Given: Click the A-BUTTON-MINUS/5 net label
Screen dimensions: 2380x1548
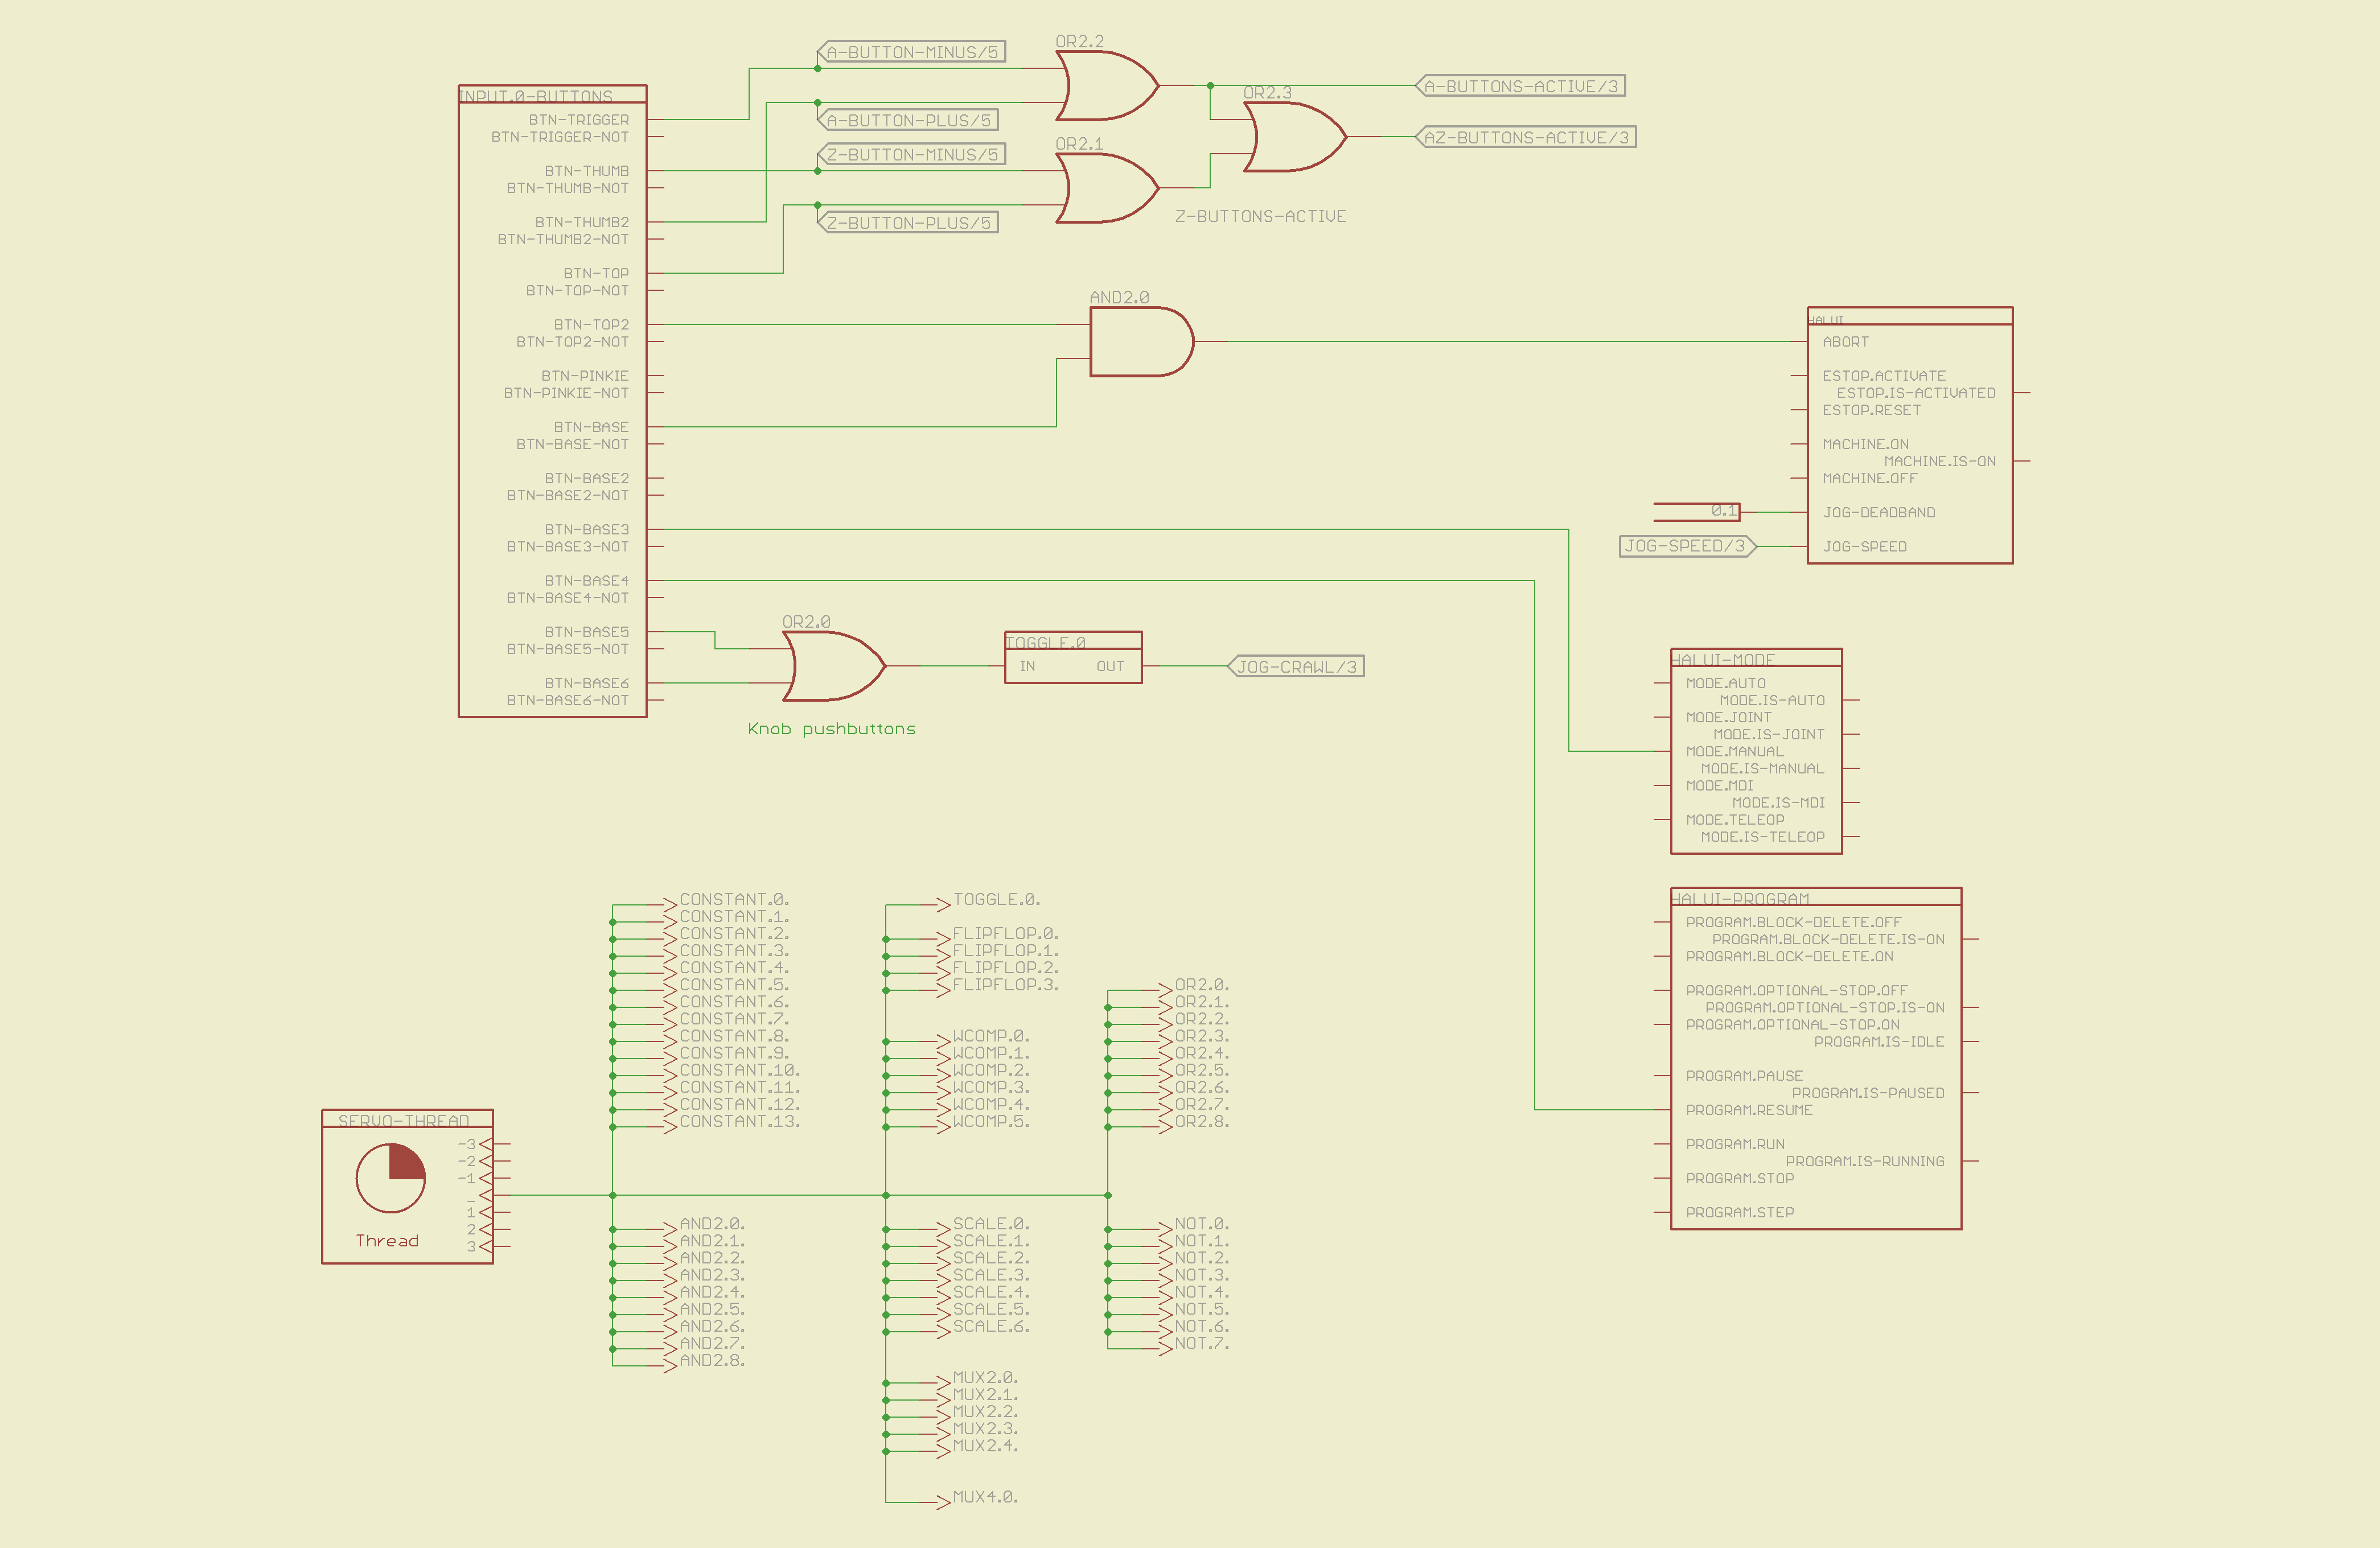Looking at the screenshot, I should [911, 52].
